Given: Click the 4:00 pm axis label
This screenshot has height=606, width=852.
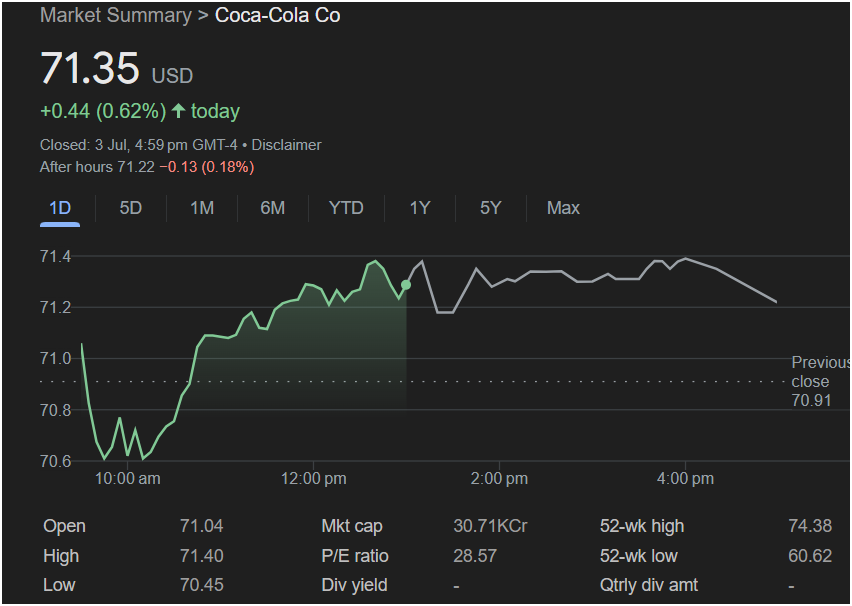Looking at the screenshot, I should [x=685, y=479].
